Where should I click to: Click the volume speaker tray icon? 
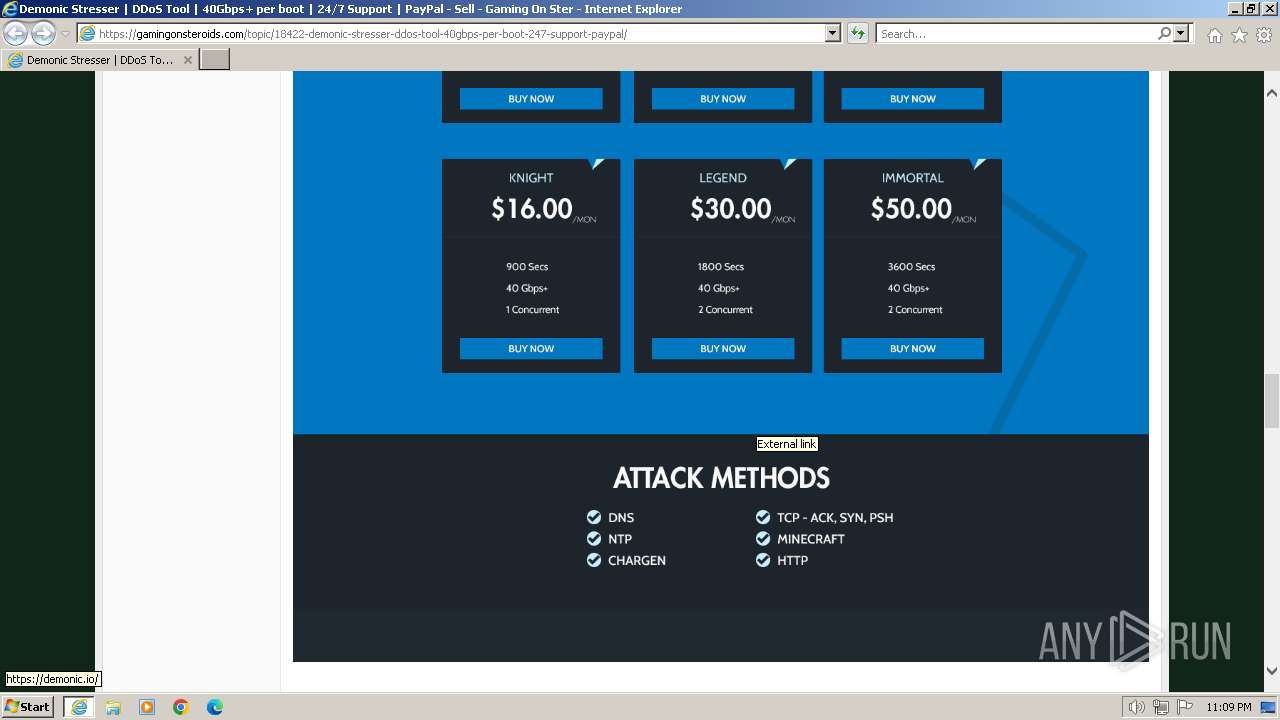[1137, 707]
